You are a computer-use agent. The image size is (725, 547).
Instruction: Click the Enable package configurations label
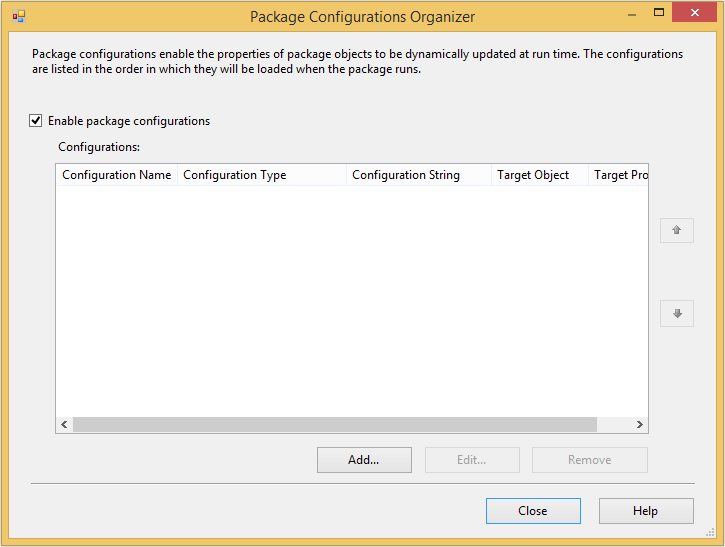click(129, 121)
